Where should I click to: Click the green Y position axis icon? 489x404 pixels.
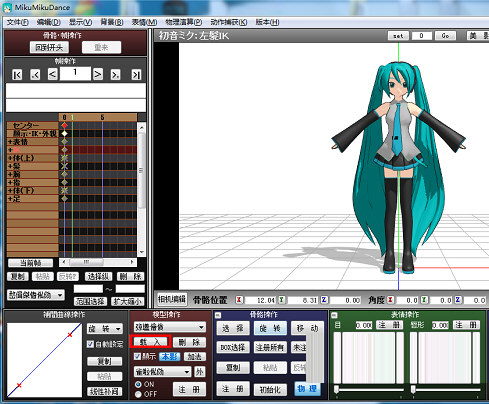(281, 300)
